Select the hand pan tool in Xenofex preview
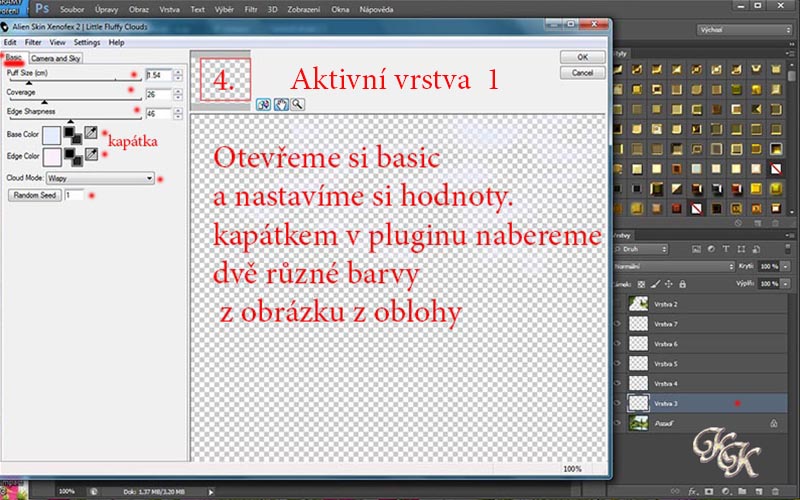Viewport: 800px width, 500px height. (x=281, y=105)
